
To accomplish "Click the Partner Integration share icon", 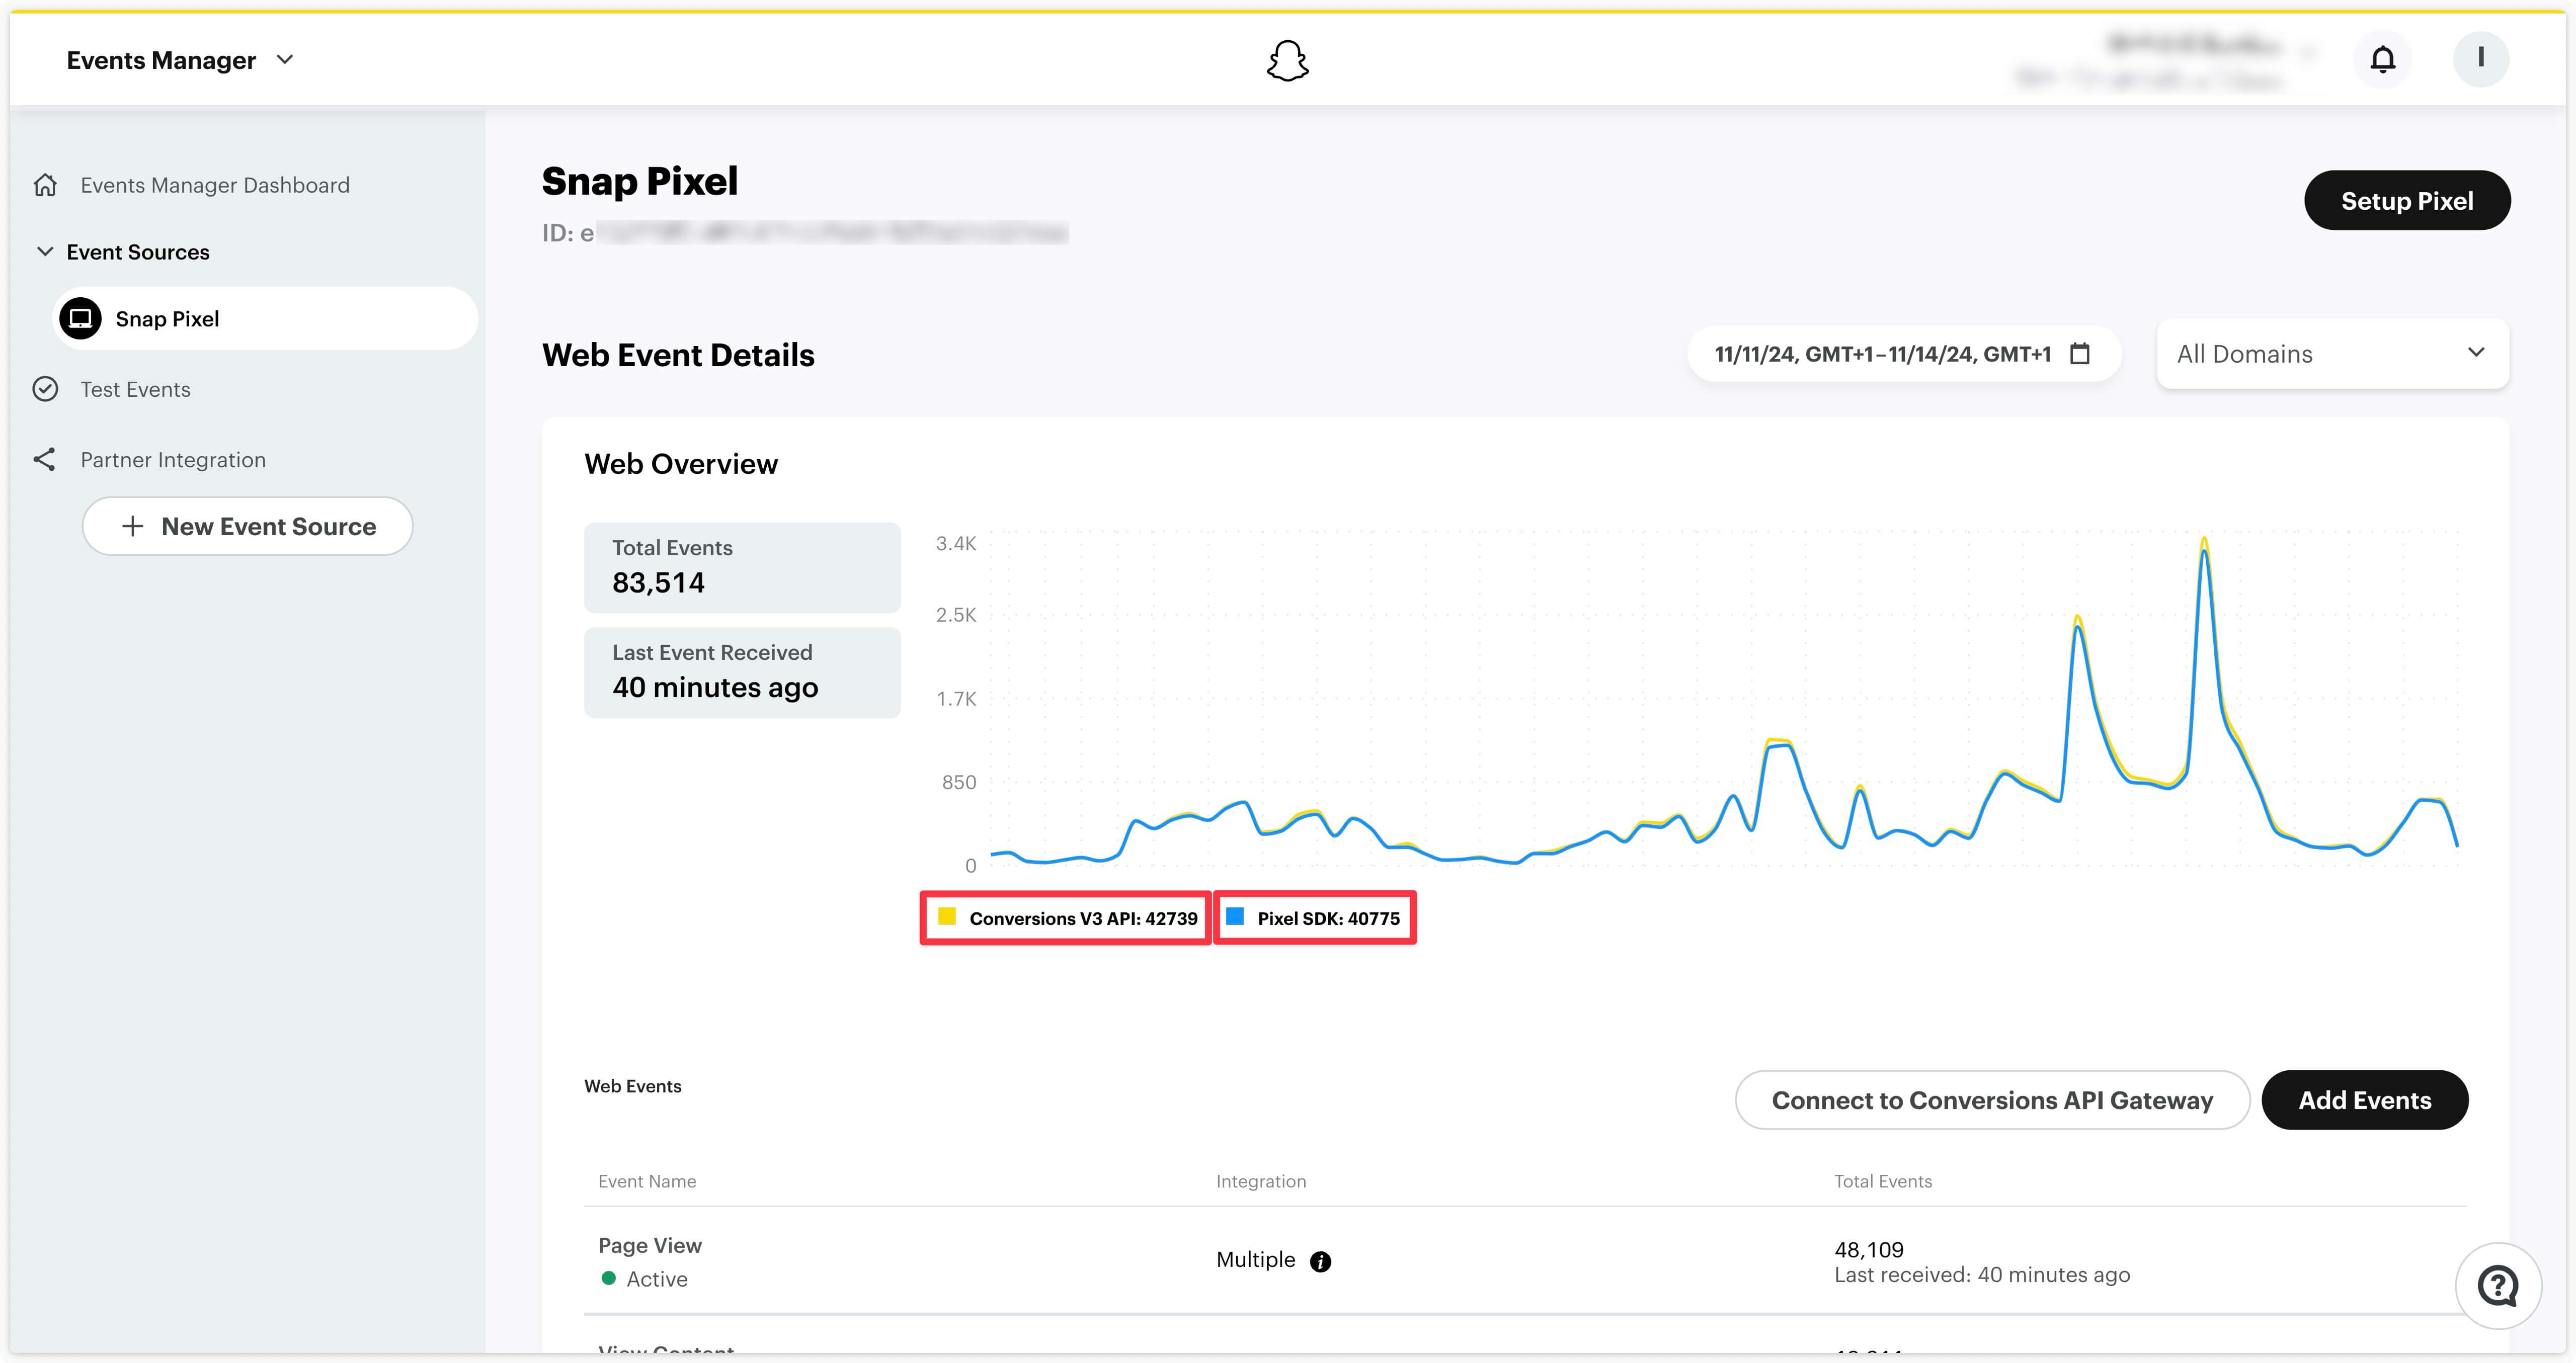I will [44, 459].
